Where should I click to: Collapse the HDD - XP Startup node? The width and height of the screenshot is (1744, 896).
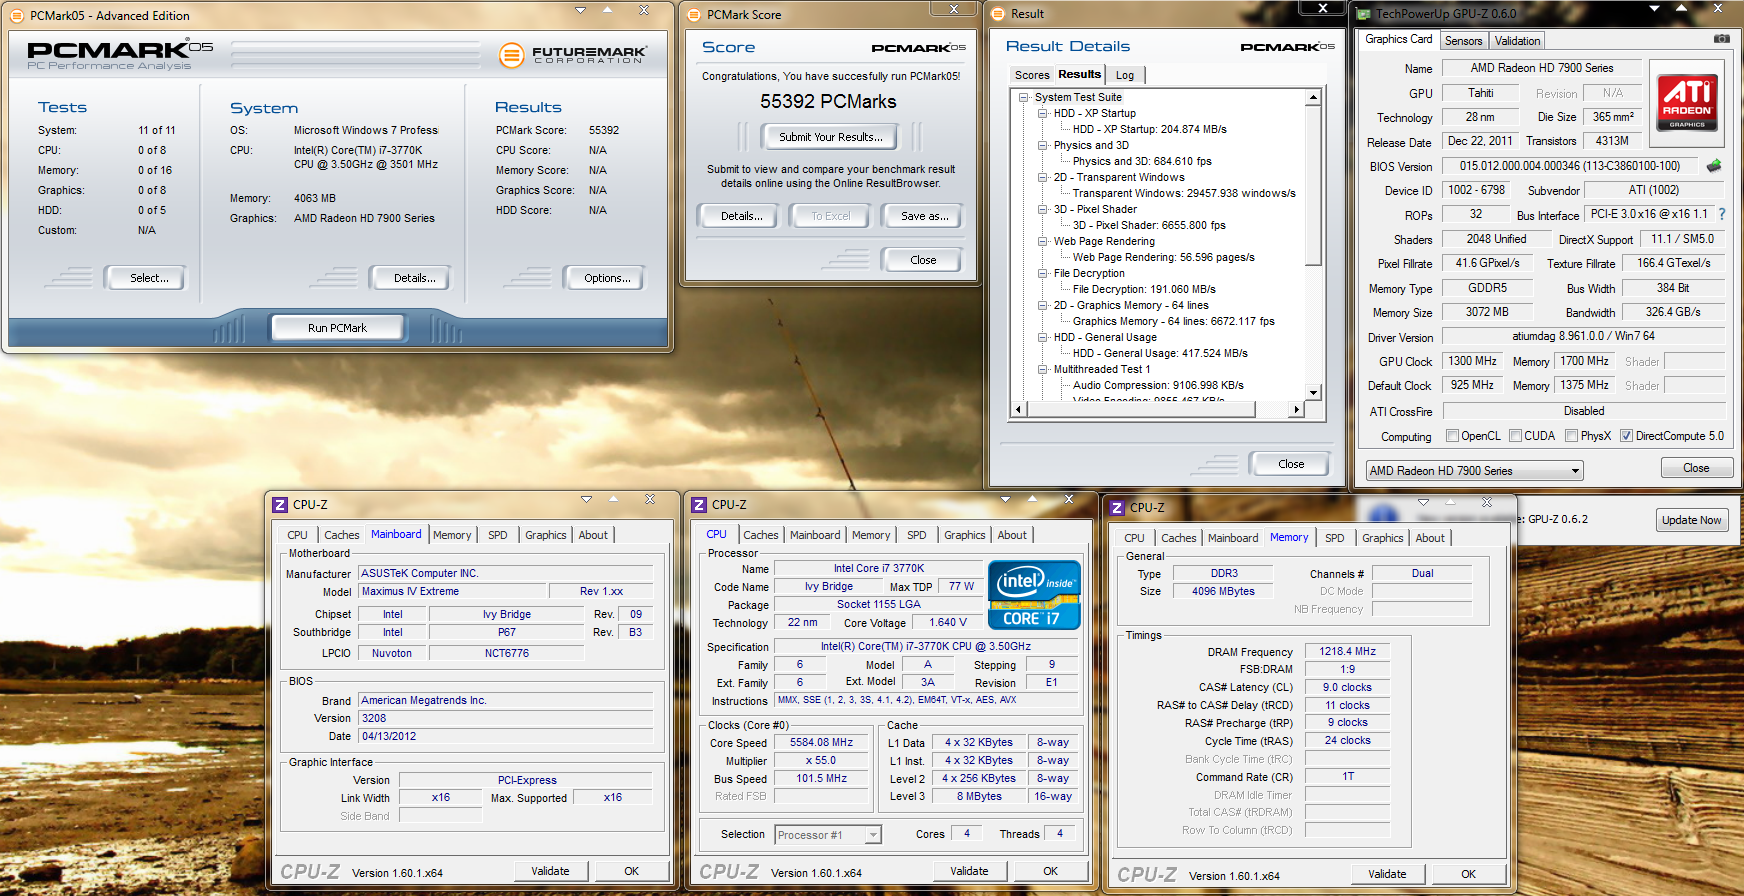(1043, 113)
